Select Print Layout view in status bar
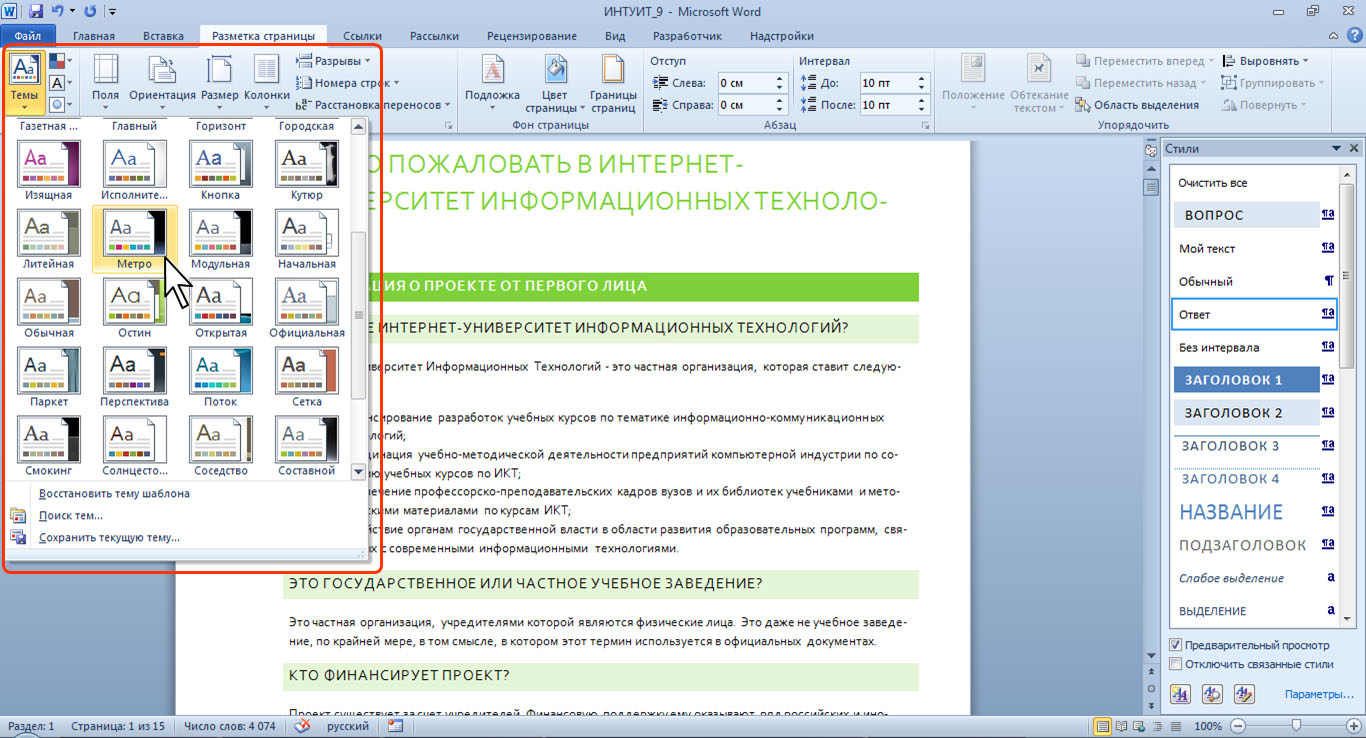 point(1103,726)
